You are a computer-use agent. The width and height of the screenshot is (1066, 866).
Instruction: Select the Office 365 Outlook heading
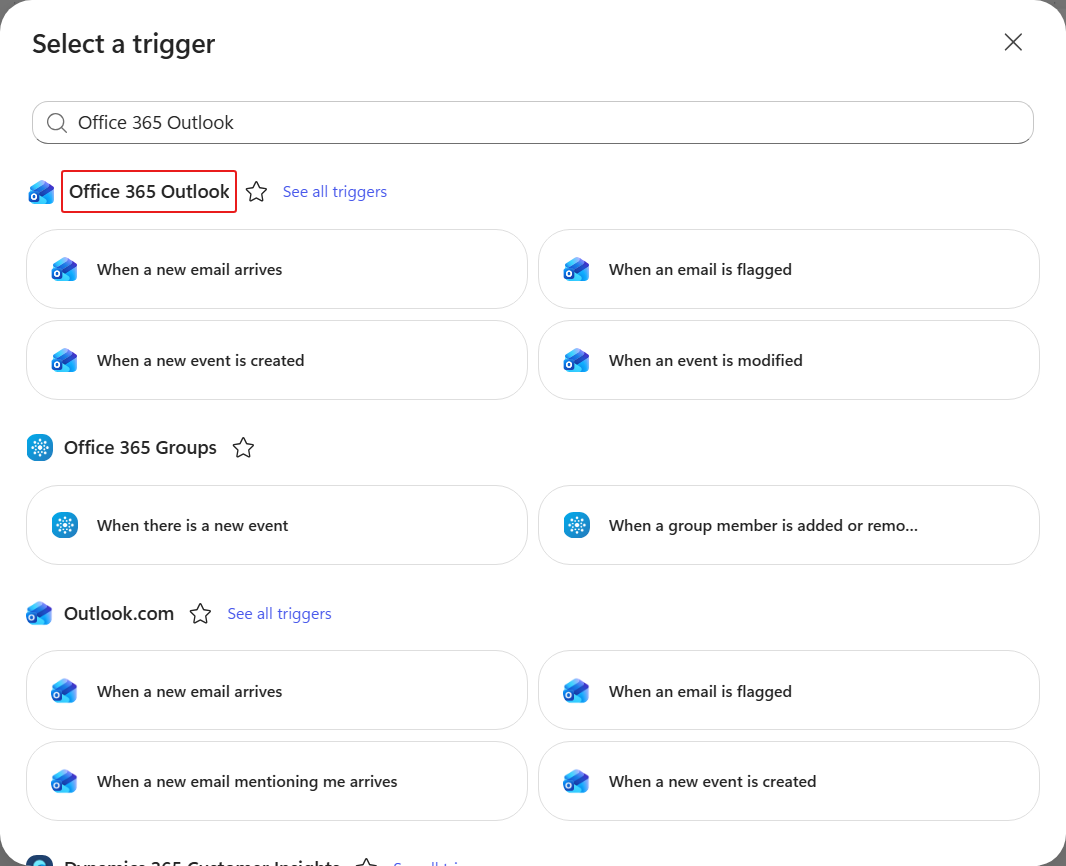(x=149, y=192)
